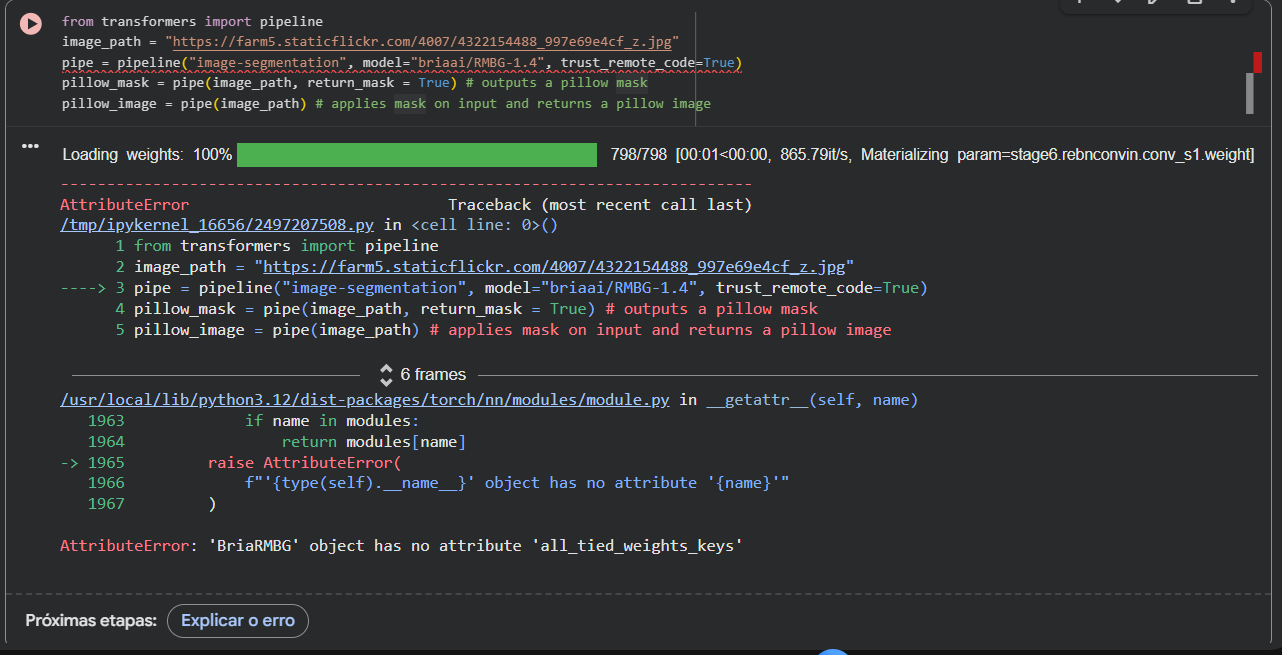Click the green Loading weights progress bar
1282x655 pixels.
pyautogui.click(x=417, y=155)
